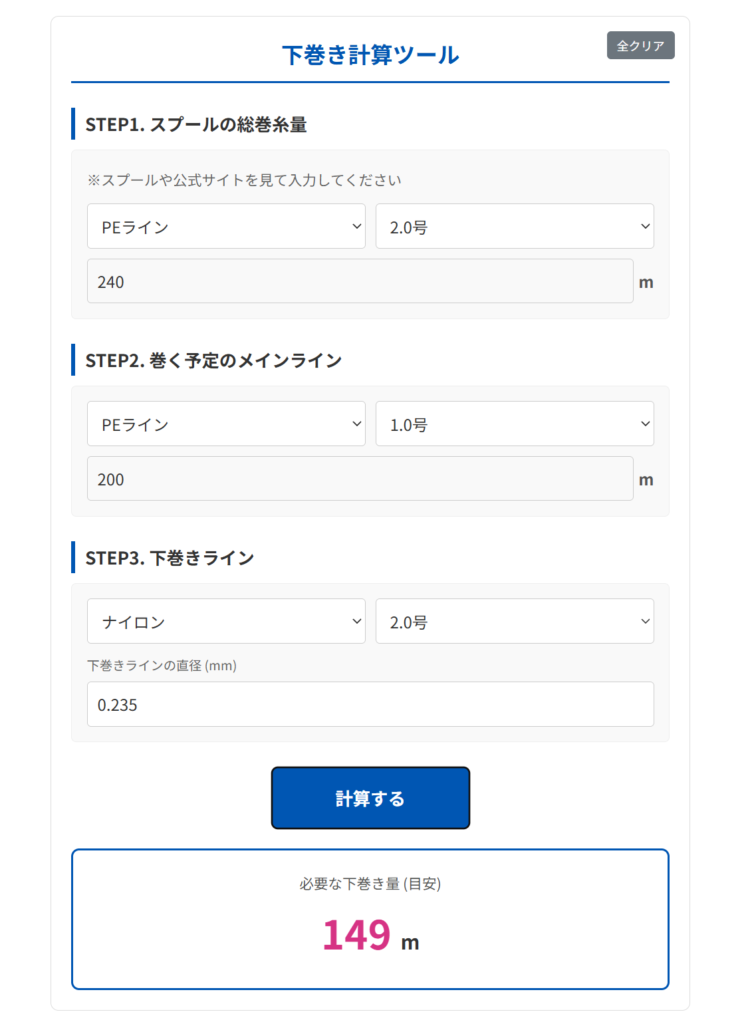This screenshot has height=1024, width=752.
Task: Click the 全クリア clear-all button
Action: [640, 46]
